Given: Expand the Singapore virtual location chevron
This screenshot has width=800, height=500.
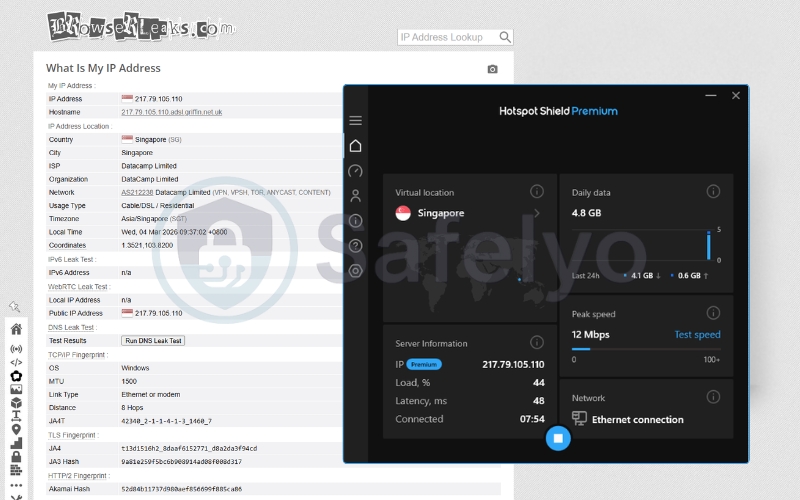Looking at the screenshot, I should click(x=537, y=213).
